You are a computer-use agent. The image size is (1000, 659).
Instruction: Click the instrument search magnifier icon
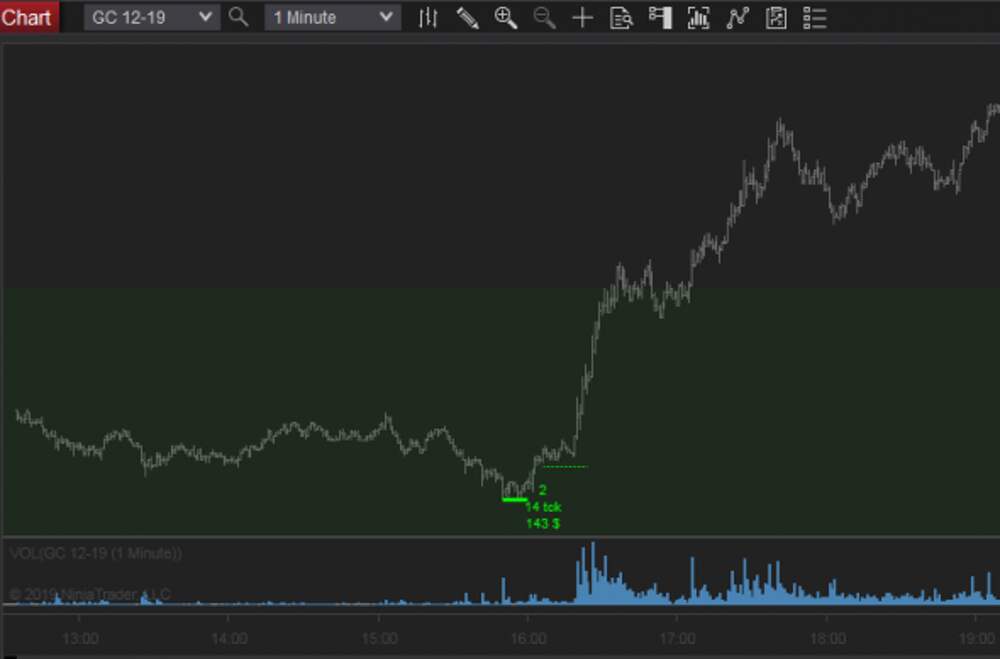coord(238,17)
